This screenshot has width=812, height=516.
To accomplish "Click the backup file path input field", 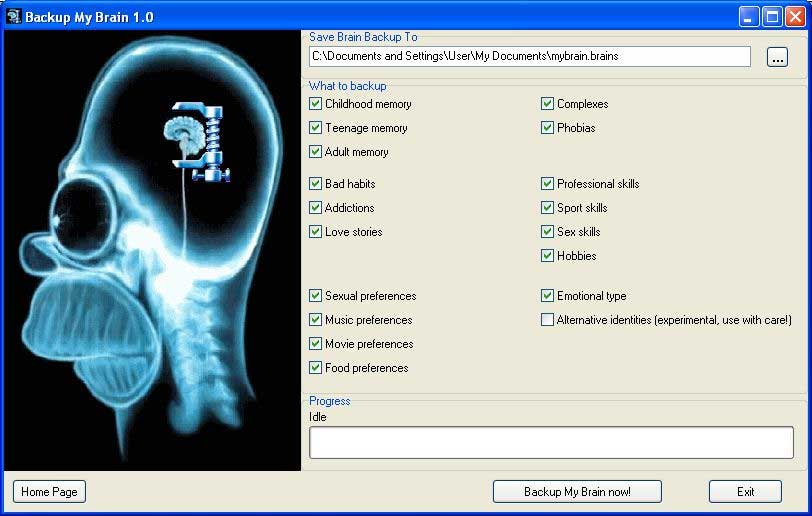I will (530, 56).
